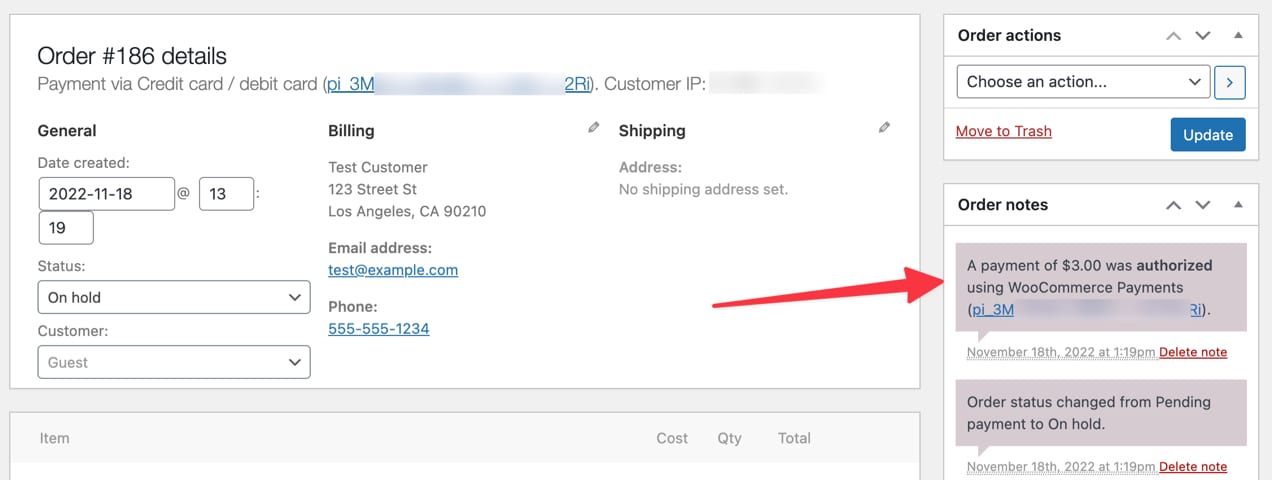Delete the payment authorized note

[1192, 352]
